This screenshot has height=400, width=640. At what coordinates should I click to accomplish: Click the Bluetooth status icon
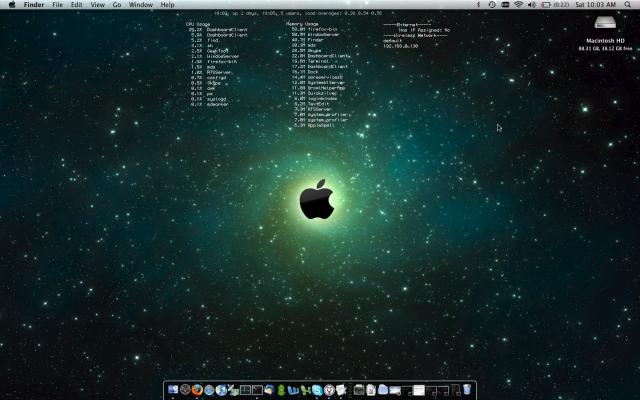(479, 4)
